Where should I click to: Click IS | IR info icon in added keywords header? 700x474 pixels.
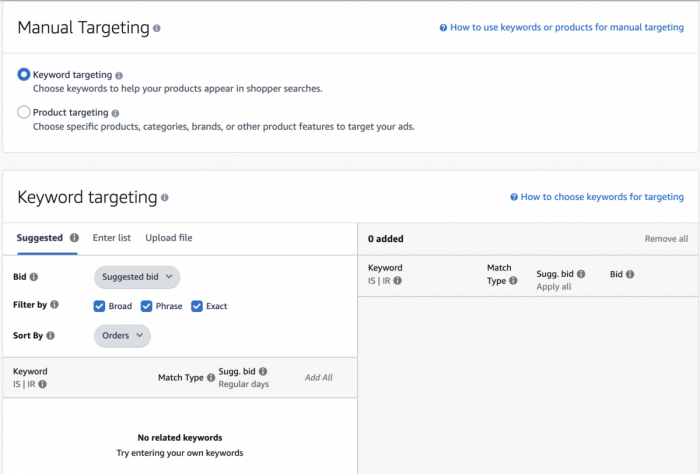(x=397, y=280)
